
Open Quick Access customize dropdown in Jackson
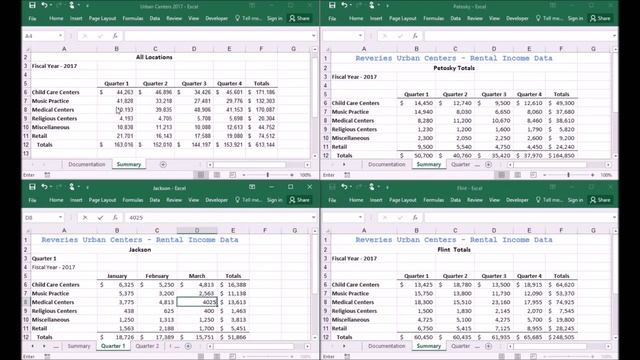pyautogui.click(x=87, y=187)
